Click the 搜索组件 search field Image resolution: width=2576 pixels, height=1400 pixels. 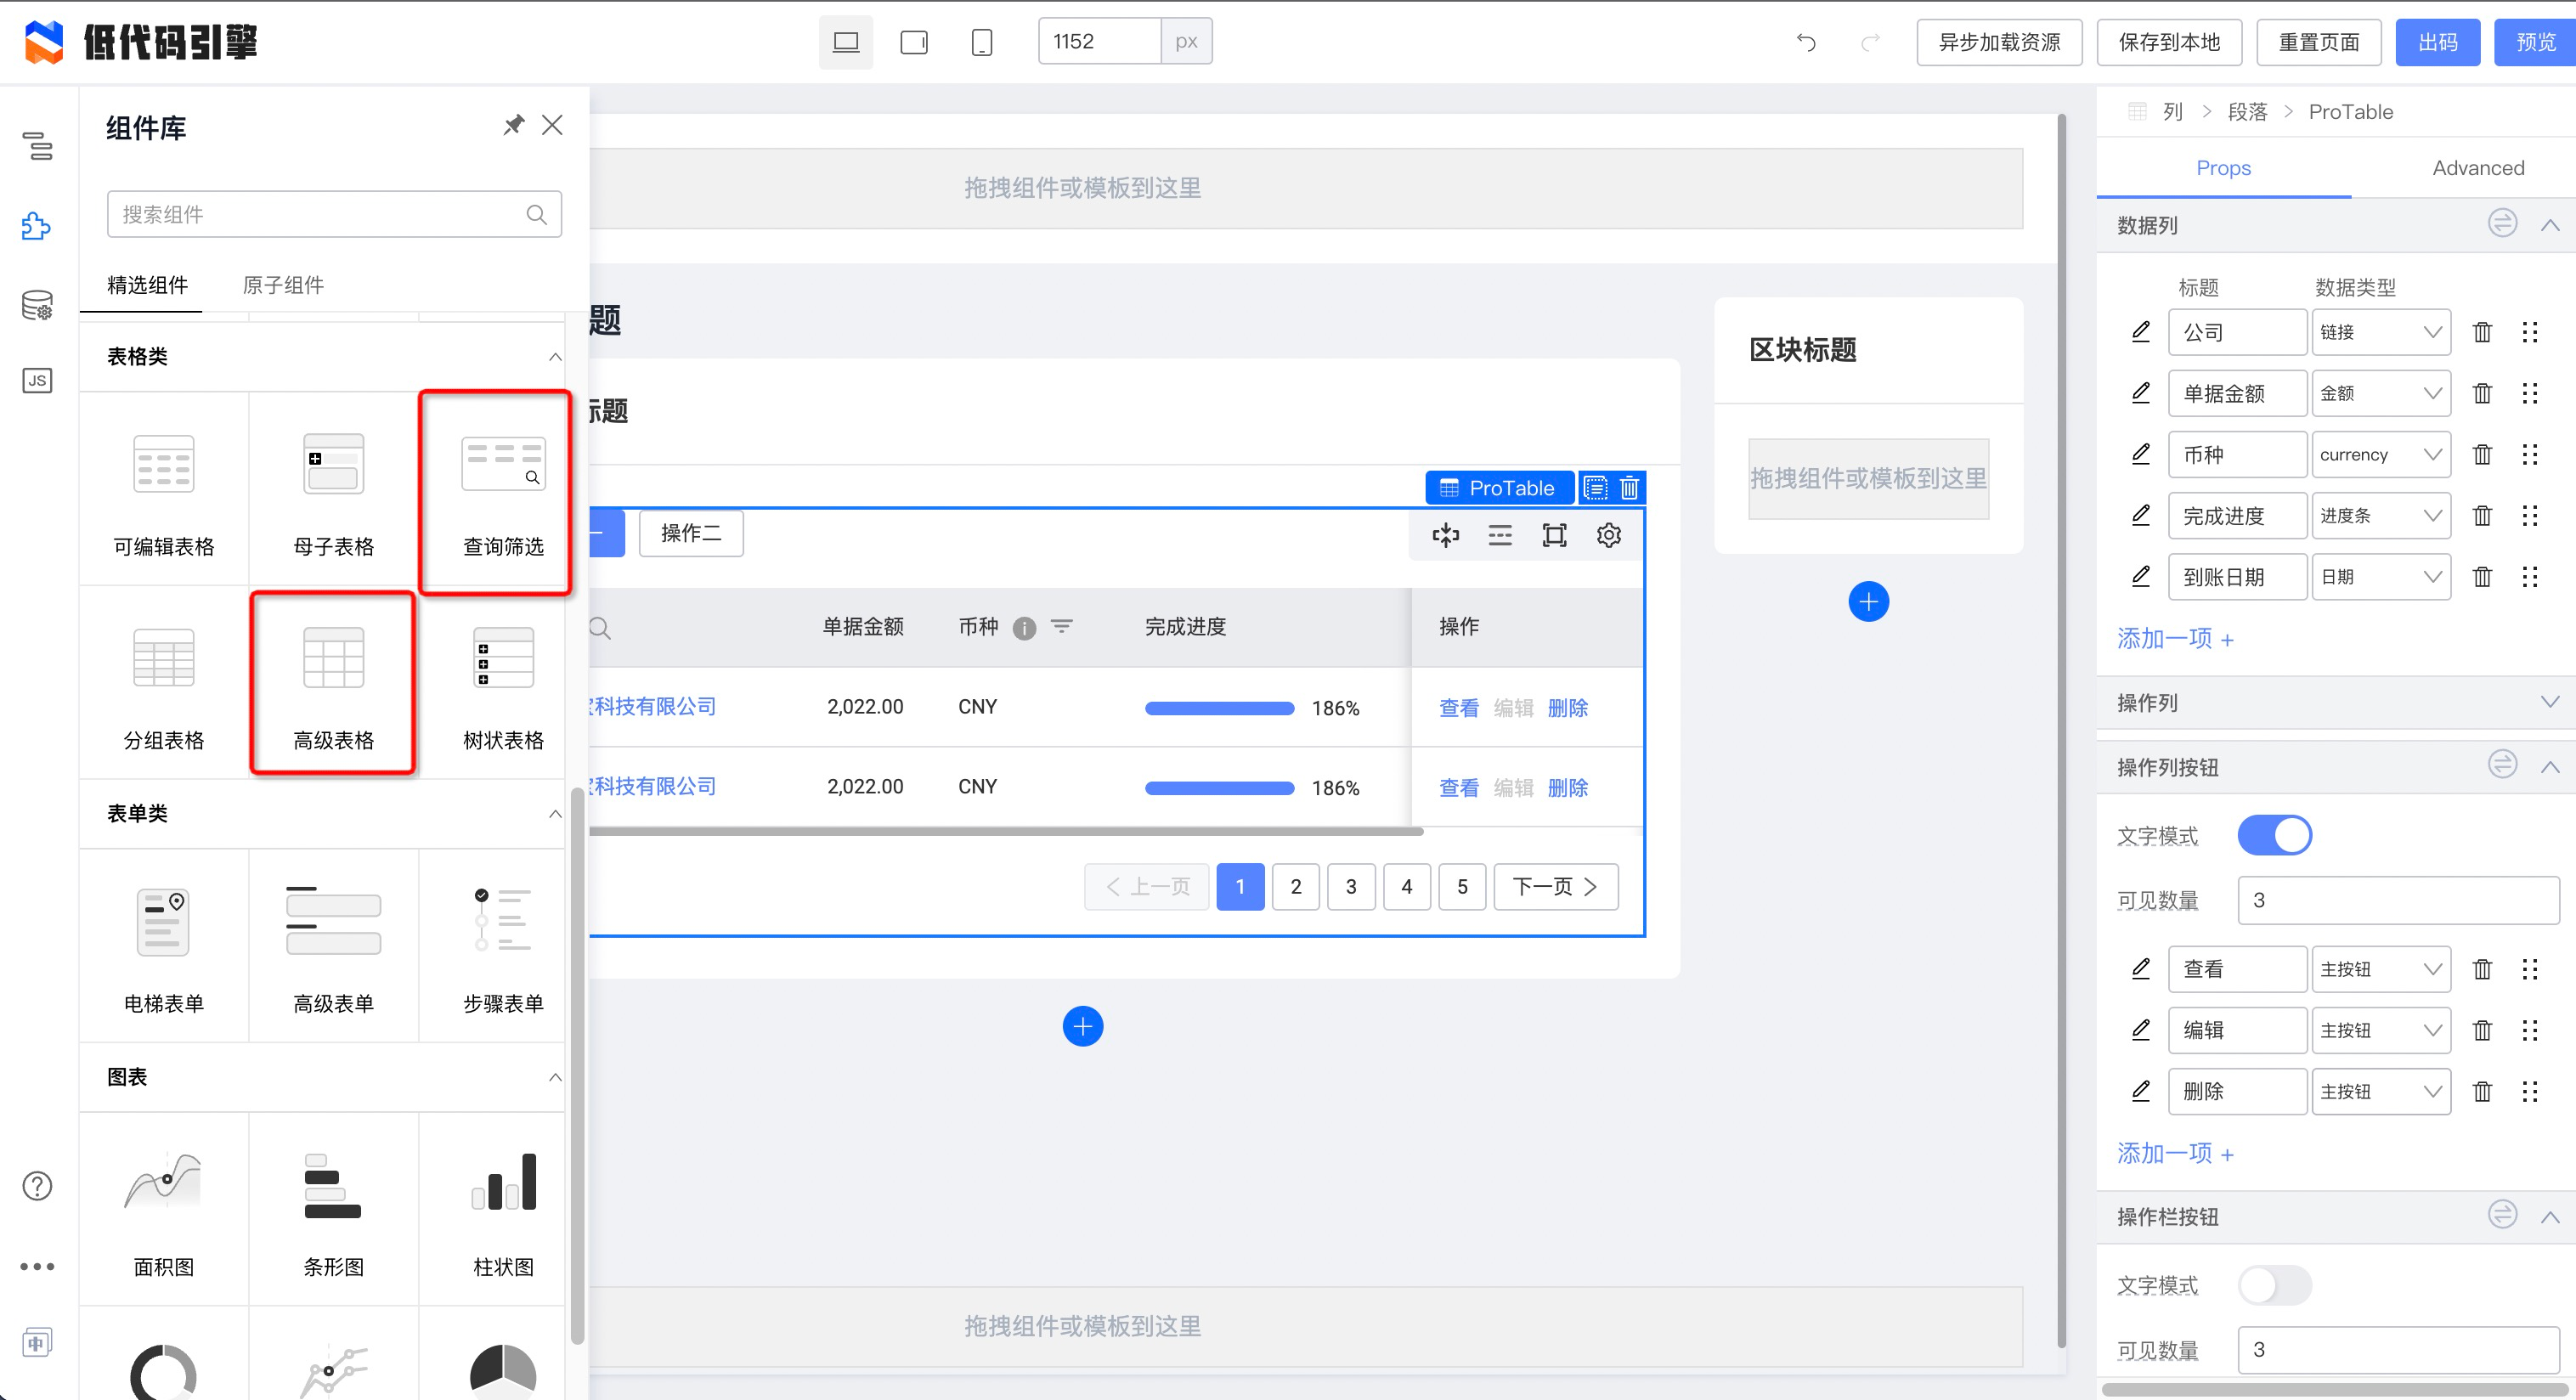click(320, 214)
